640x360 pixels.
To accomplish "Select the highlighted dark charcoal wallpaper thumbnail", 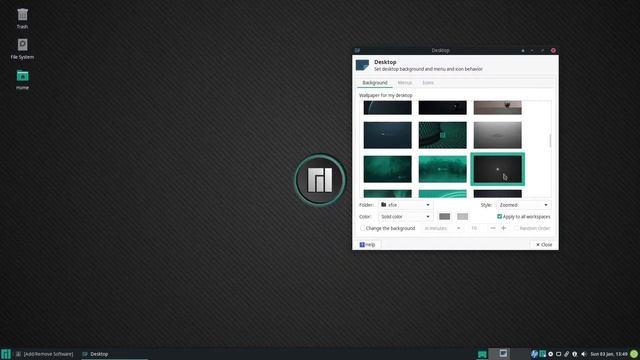I will pos(497,169).
